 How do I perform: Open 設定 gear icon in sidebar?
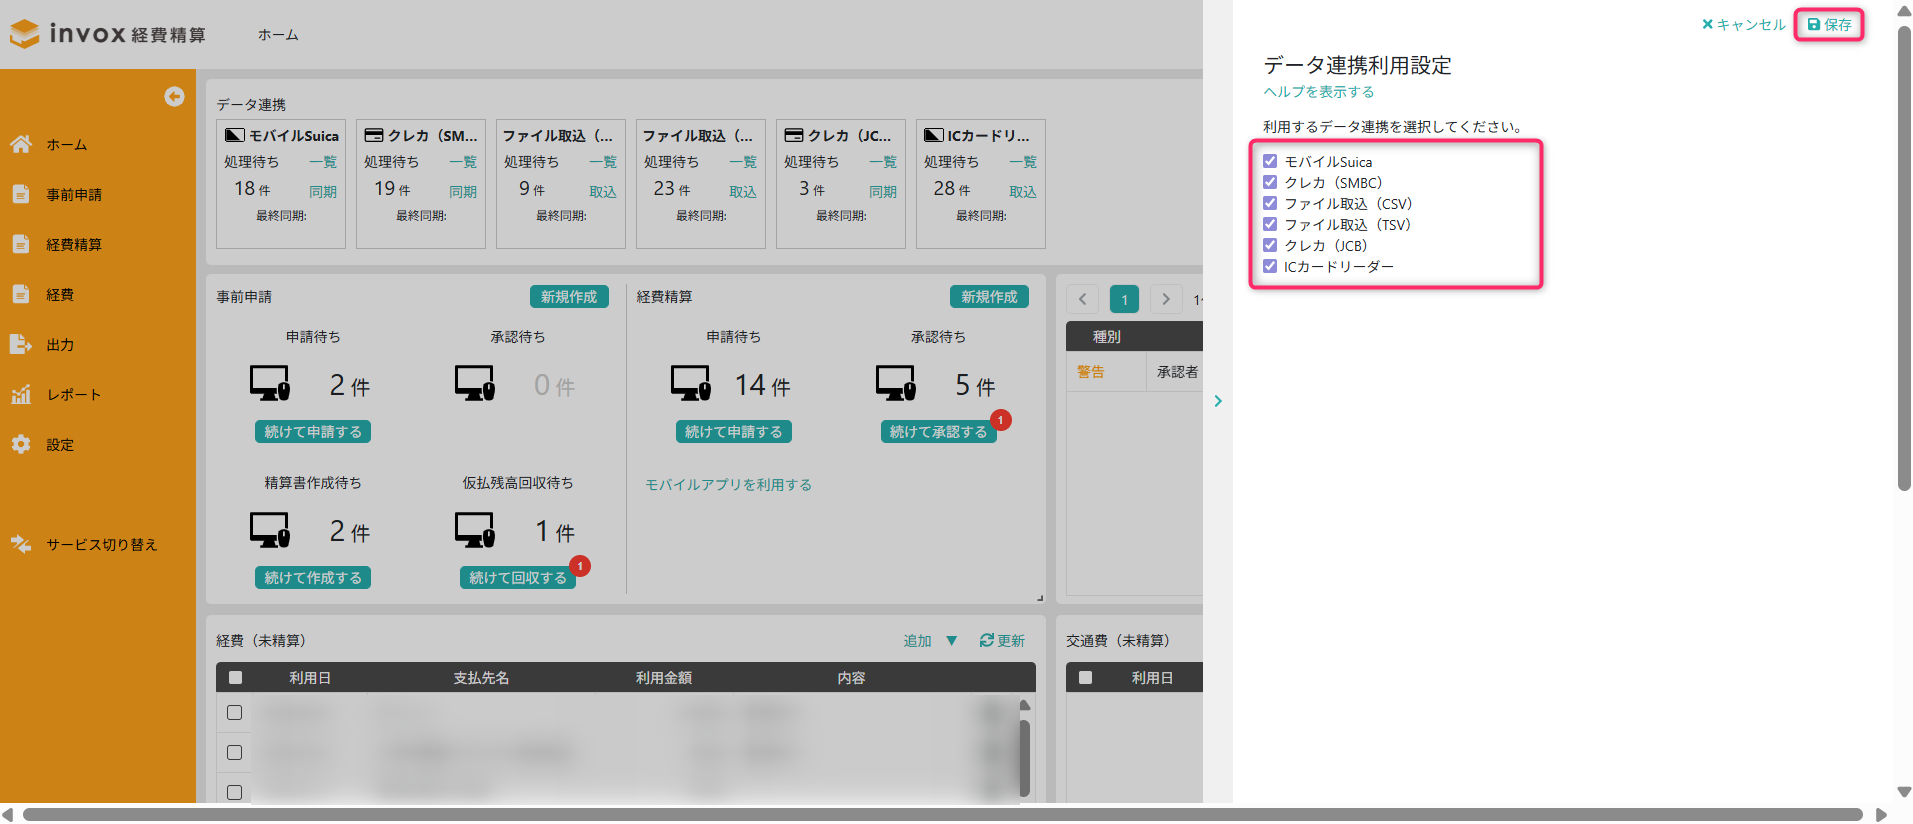[x=21, y=444]
